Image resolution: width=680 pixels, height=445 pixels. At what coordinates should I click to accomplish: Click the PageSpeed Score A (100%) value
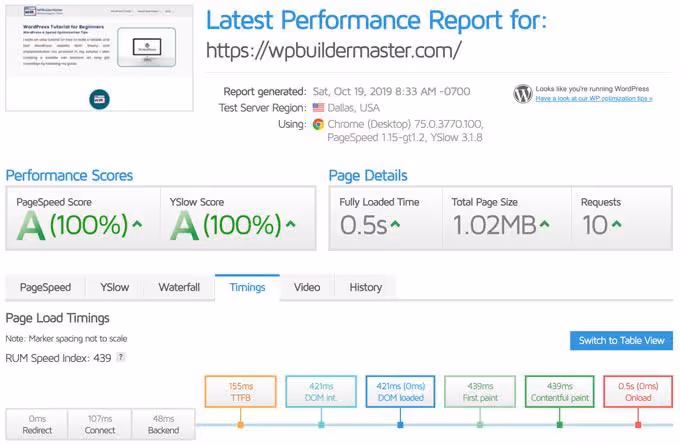[x=72, y=225]
